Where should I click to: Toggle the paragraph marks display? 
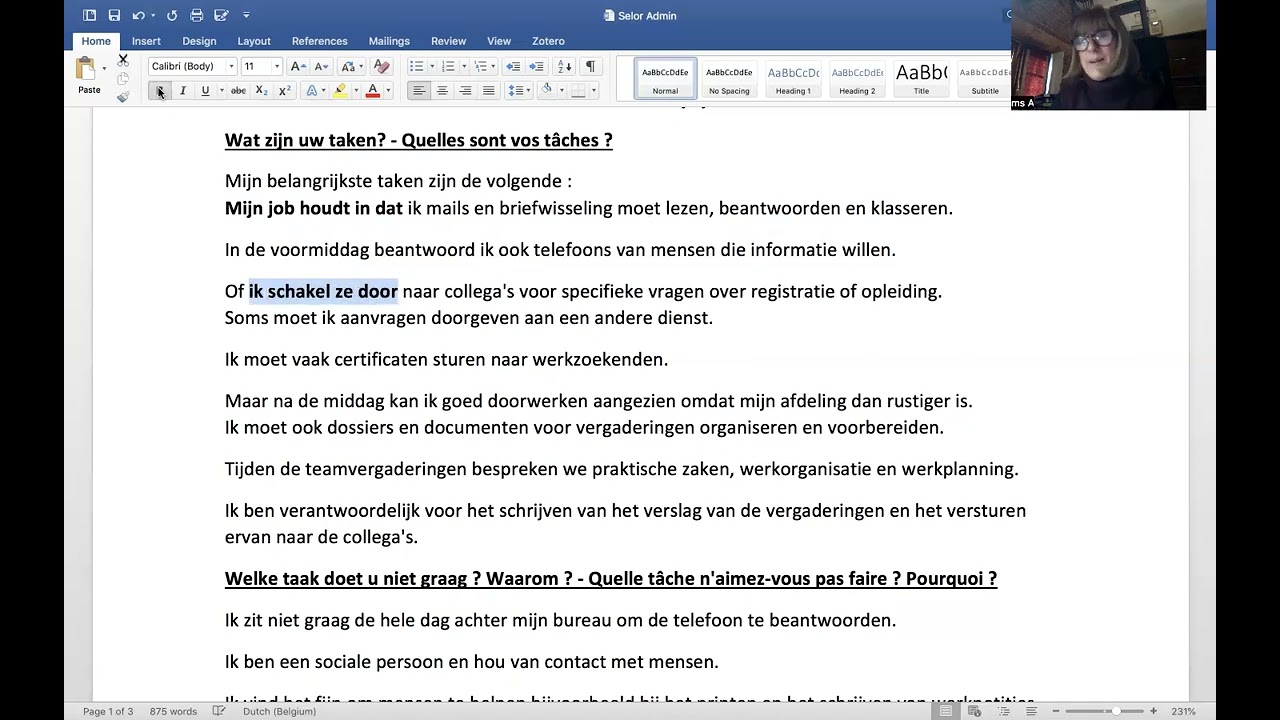[590, 66]
